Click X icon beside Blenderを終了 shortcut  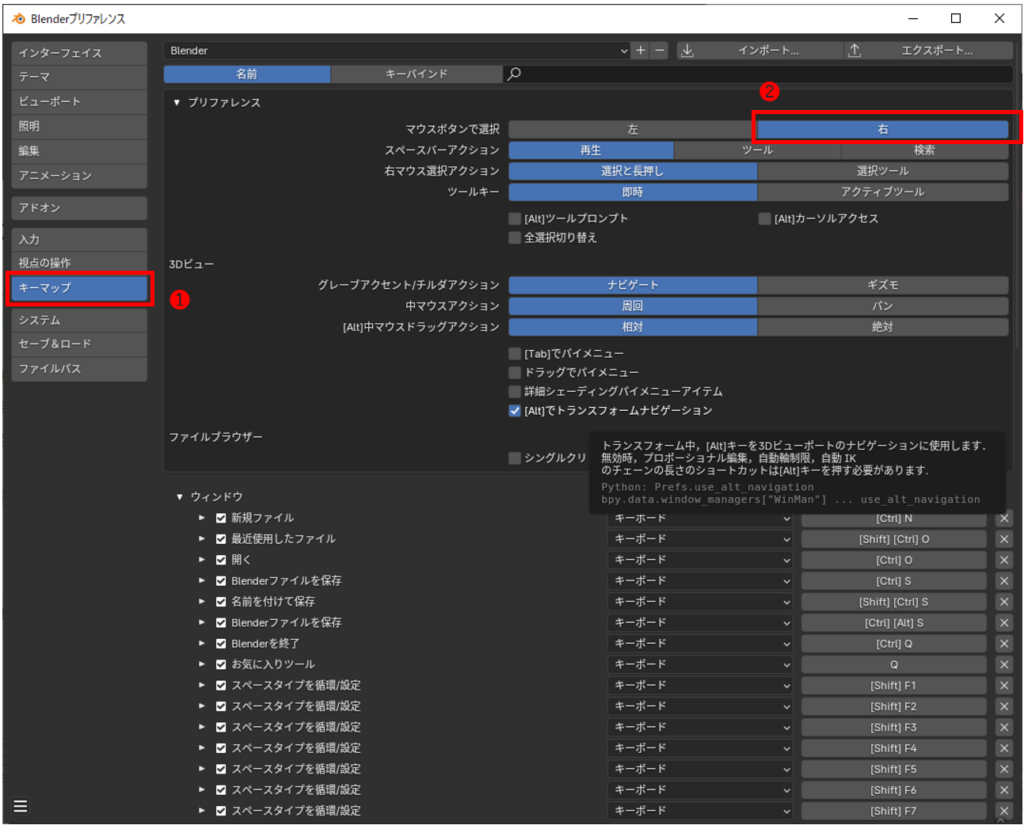1004,644
